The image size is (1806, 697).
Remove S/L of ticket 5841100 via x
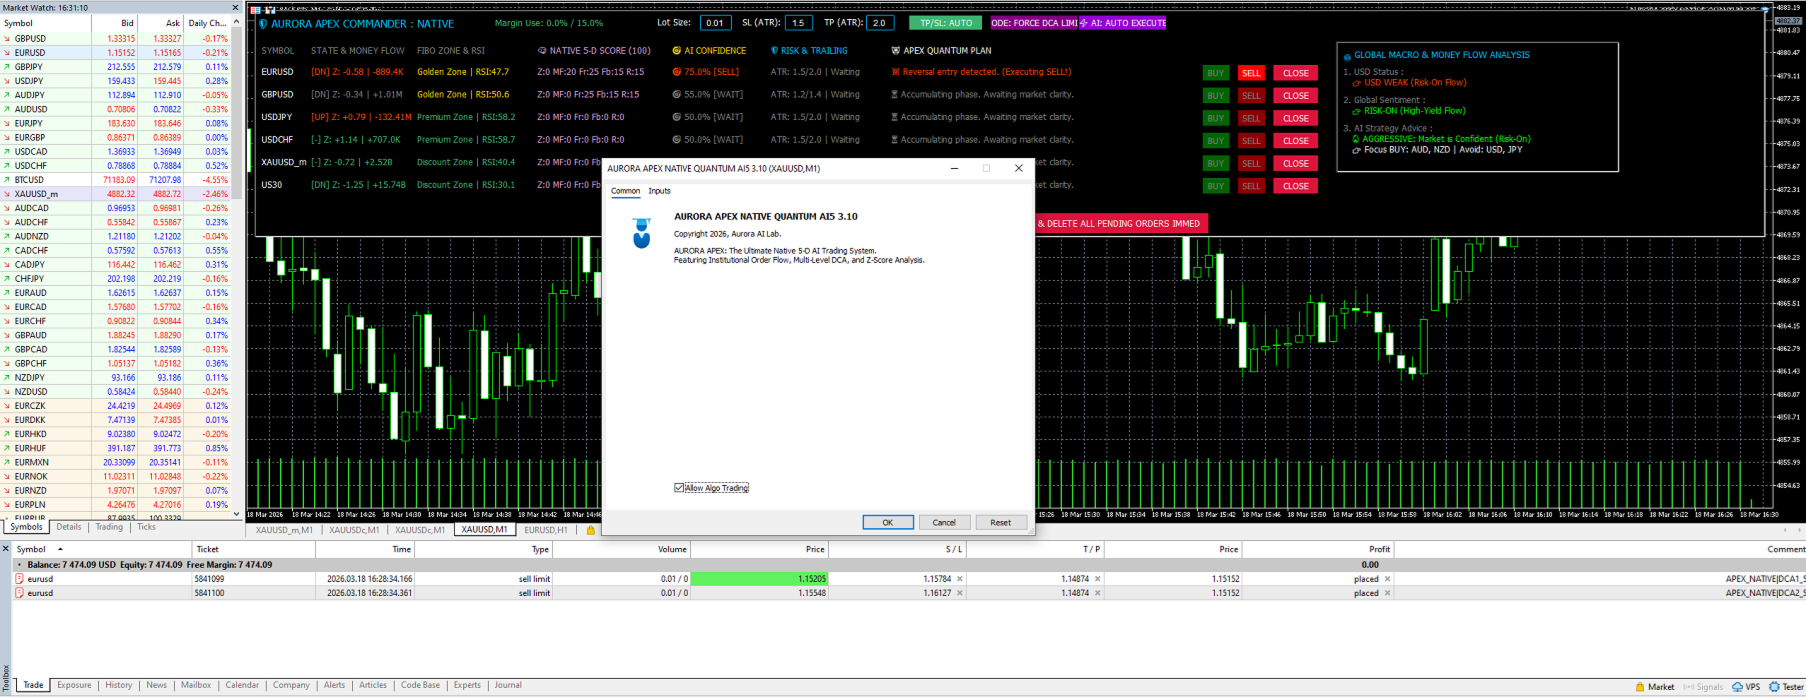[x=960, y=593]
